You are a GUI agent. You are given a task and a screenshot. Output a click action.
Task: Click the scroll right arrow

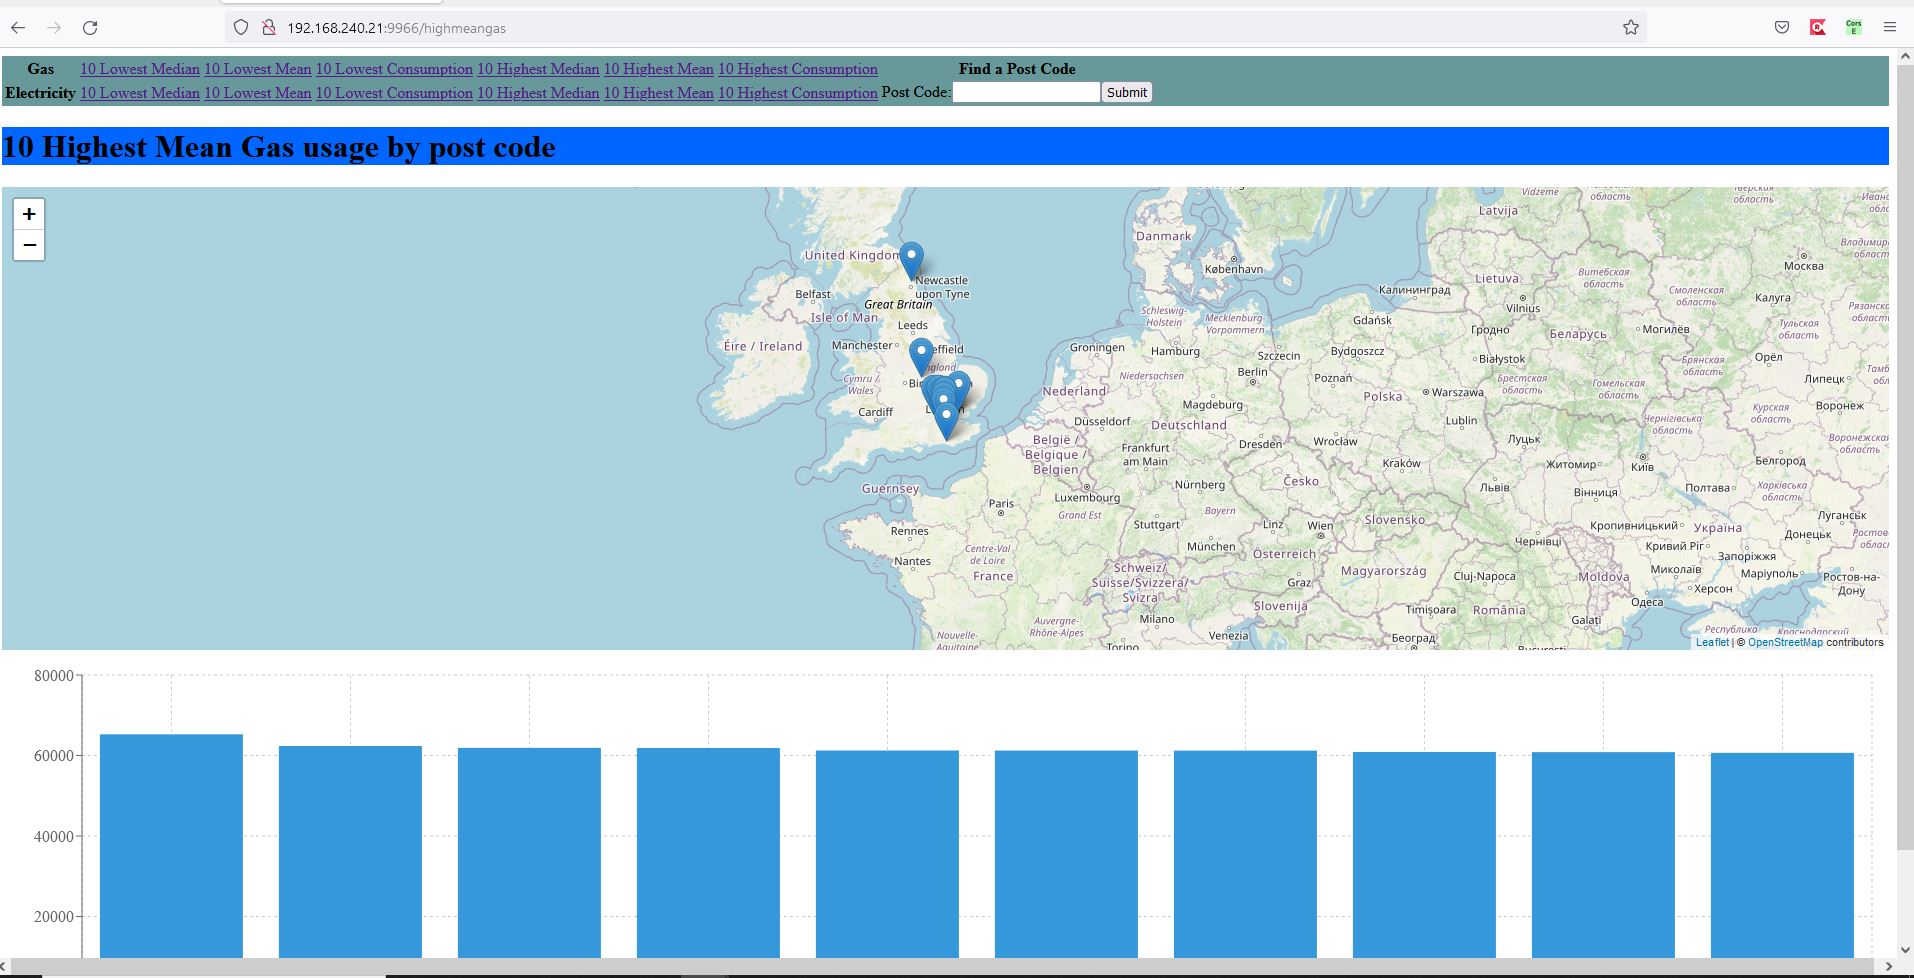pos(1888,967)
